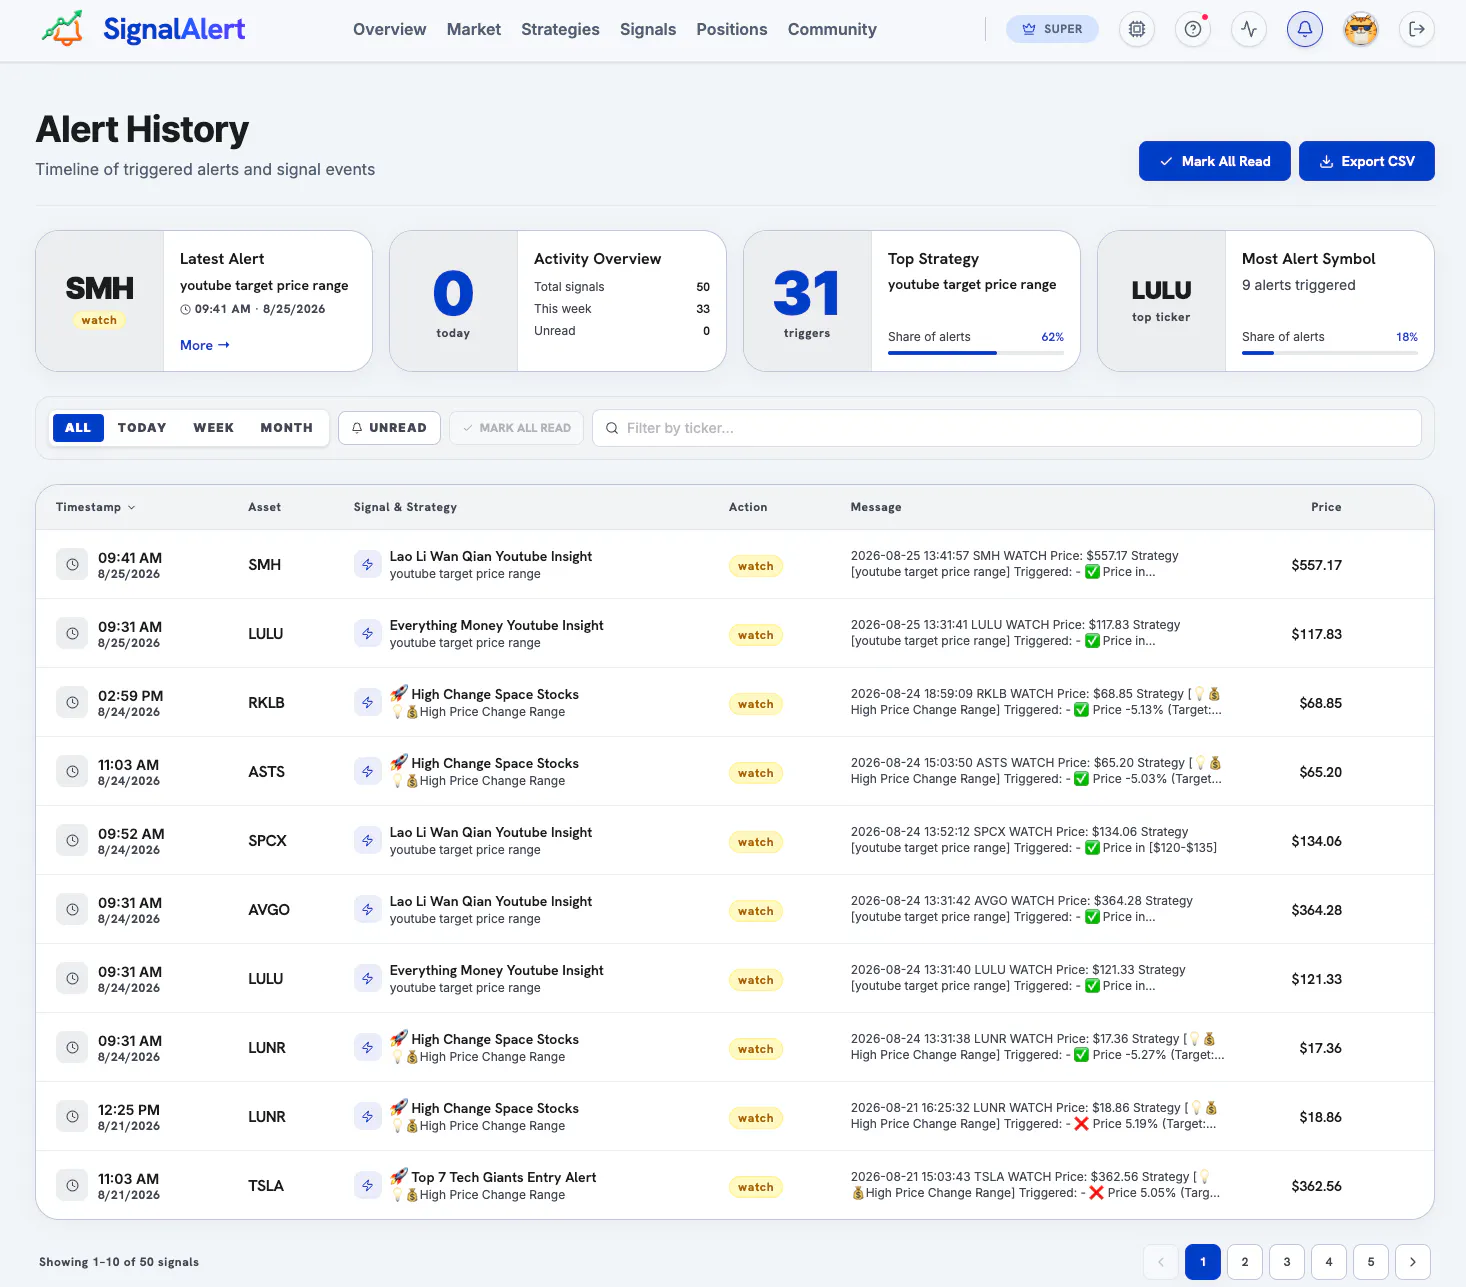Image resolution: width=1466 pixels, height=1287 pixels.
Task: Click lightning icon in RKLB row
Action: [367, 703]
